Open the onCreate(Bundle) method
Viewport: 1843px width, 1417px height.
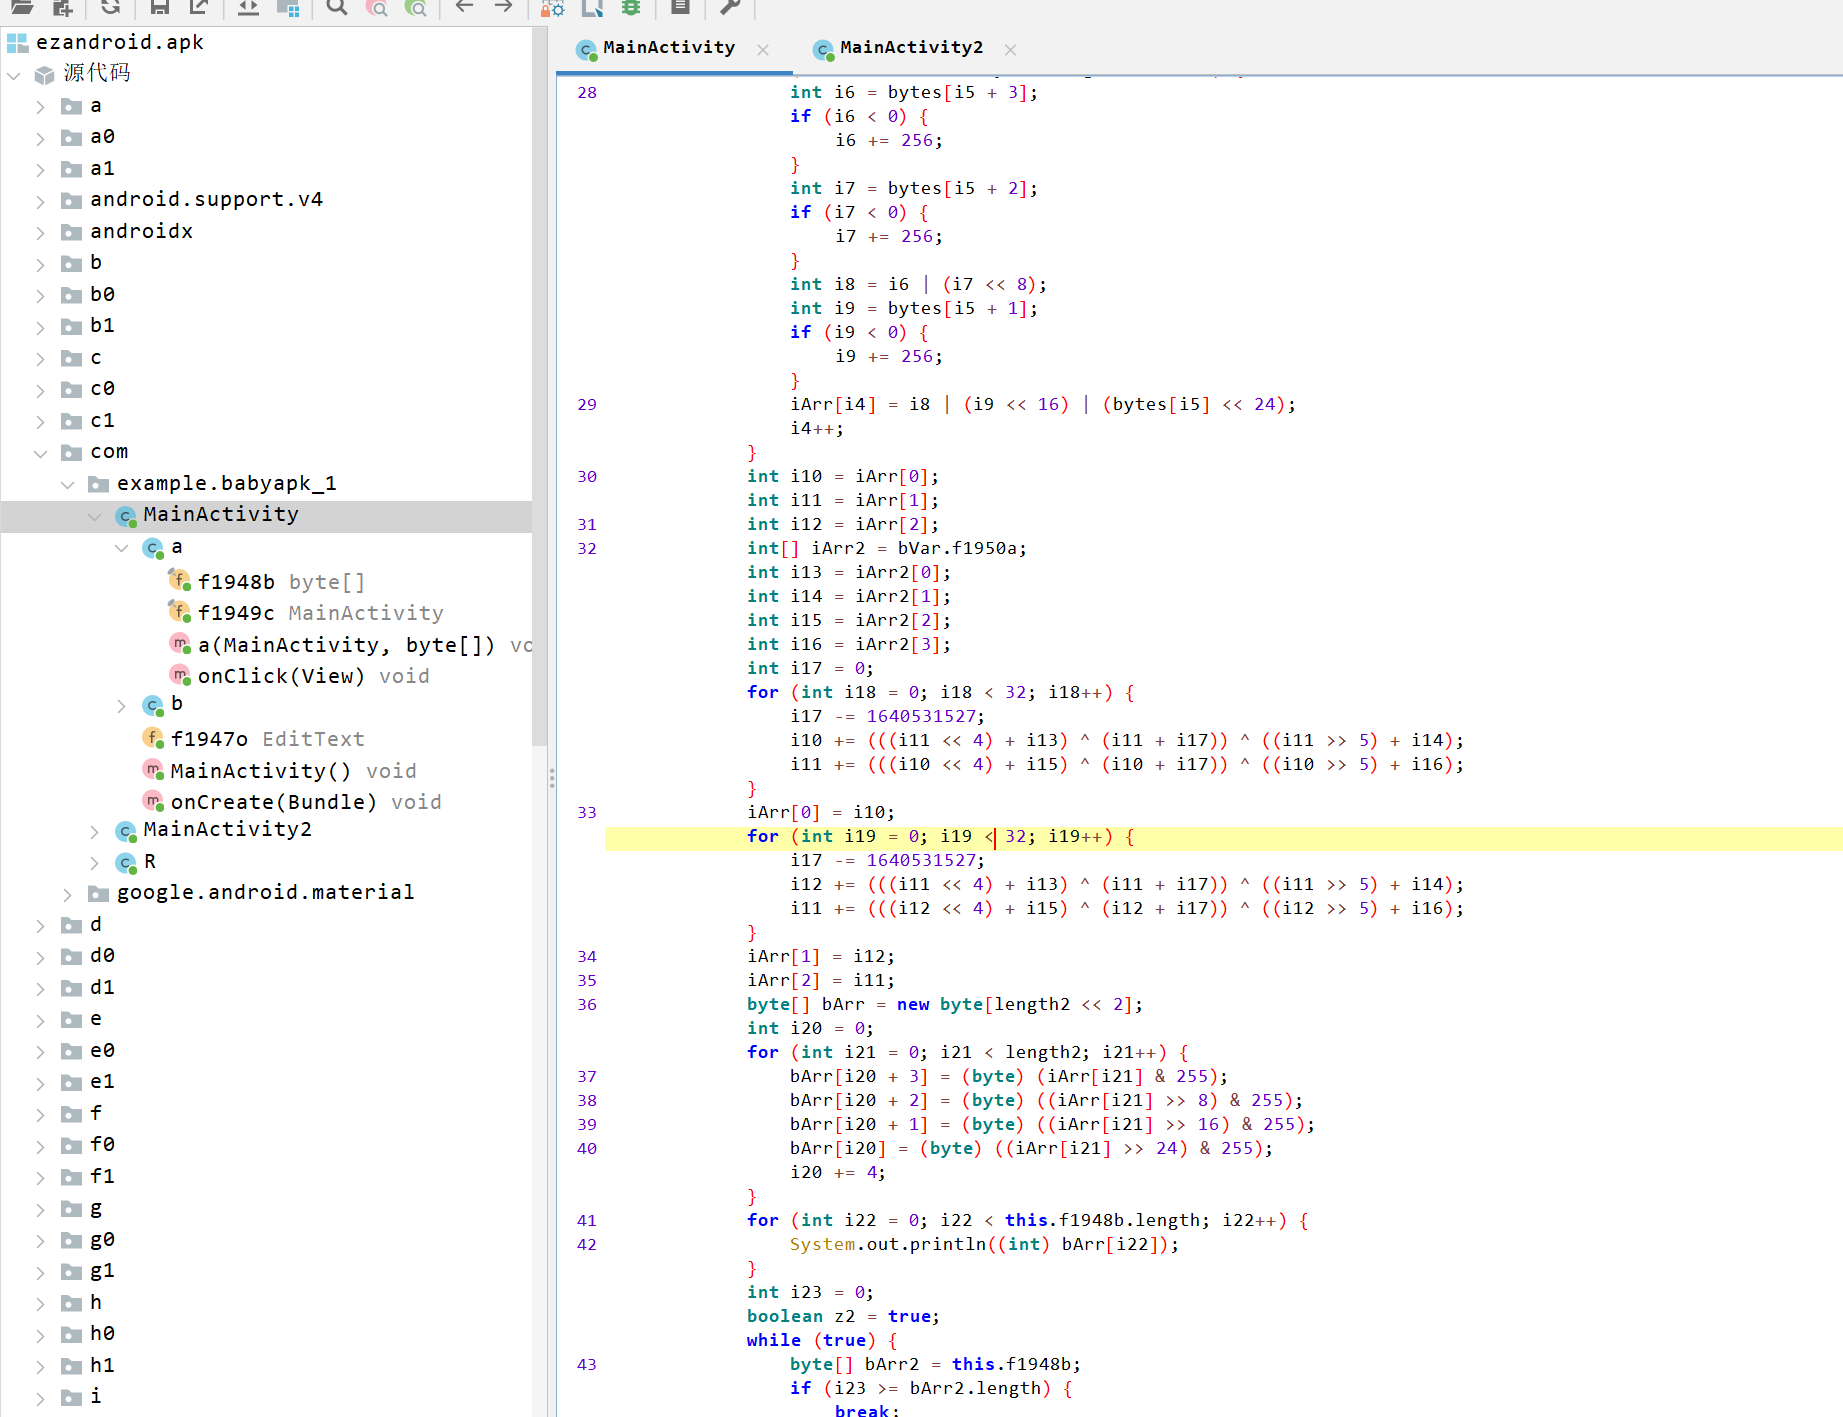305,801
